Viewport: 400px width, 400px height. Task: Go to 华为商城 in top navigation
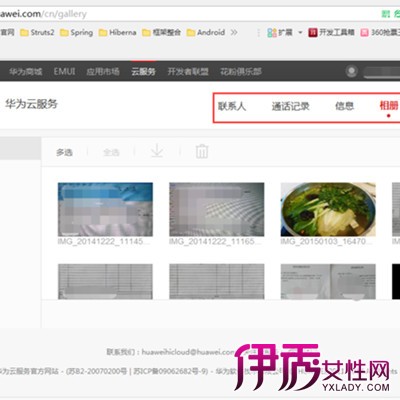point(26,71)
